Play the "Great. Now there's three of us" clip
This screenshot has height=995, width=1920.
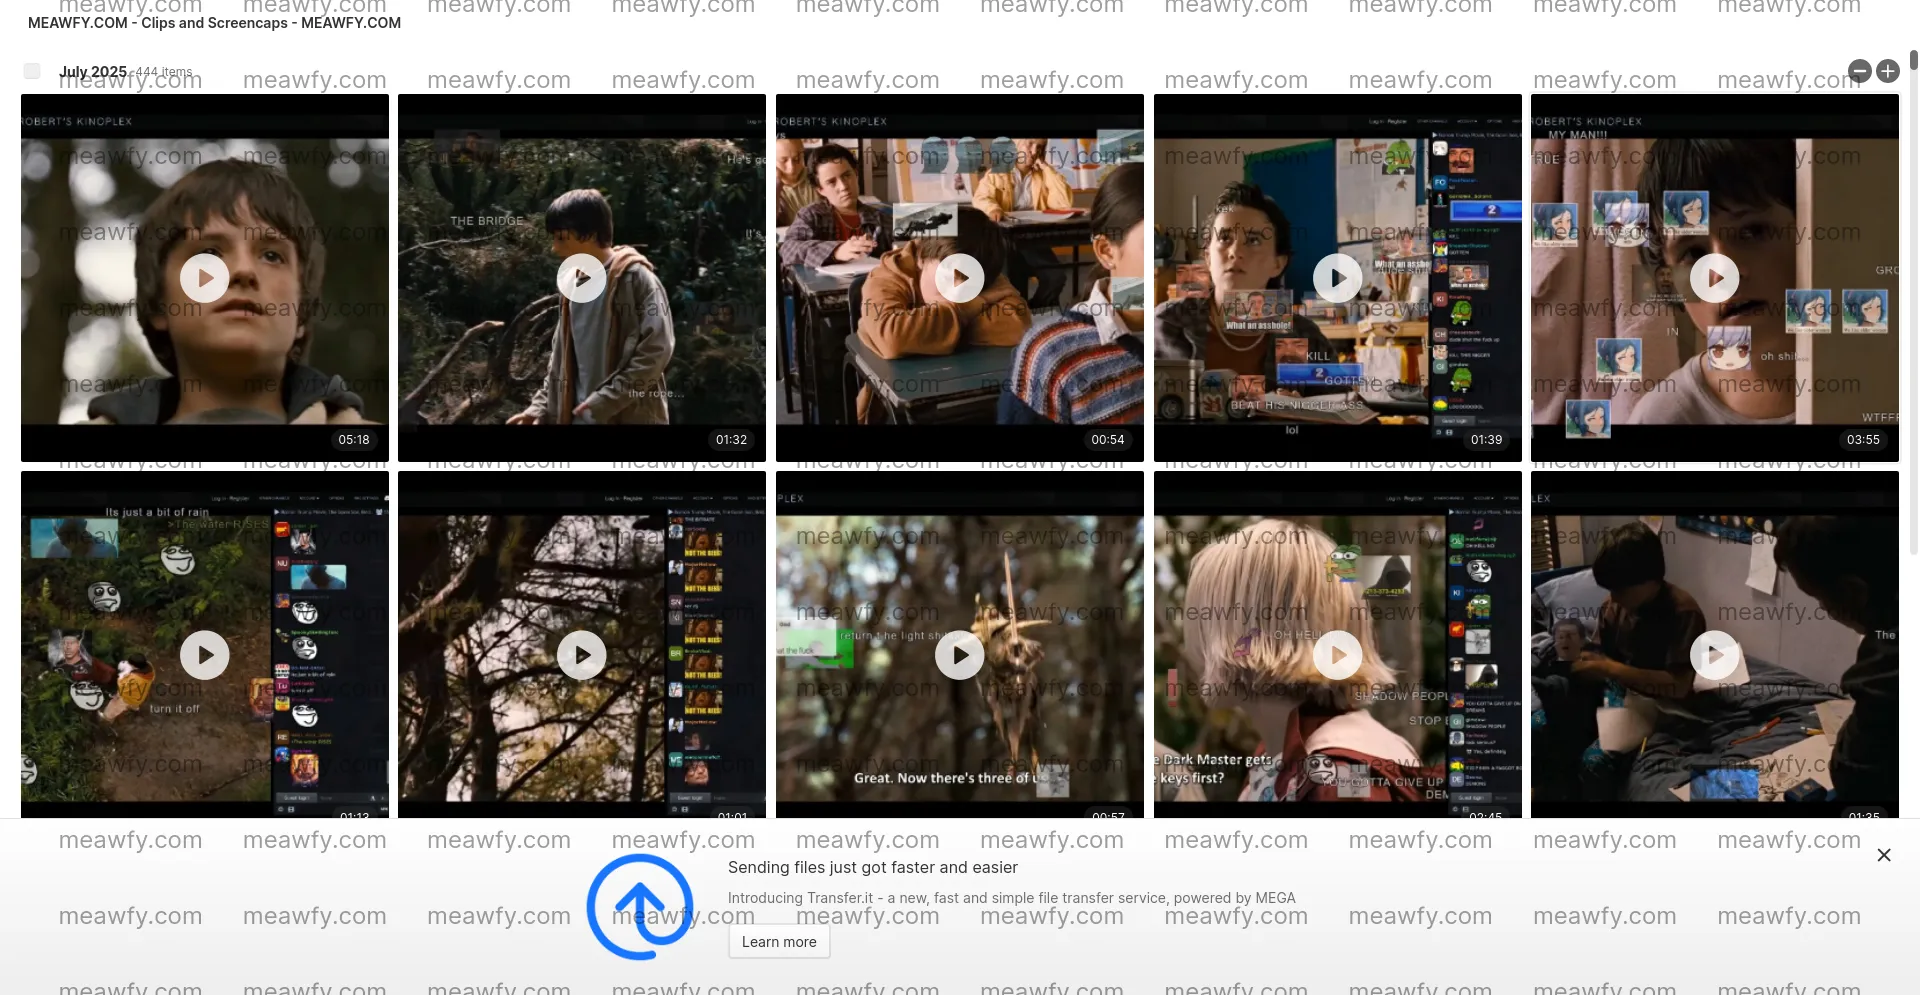click(959, 655)
